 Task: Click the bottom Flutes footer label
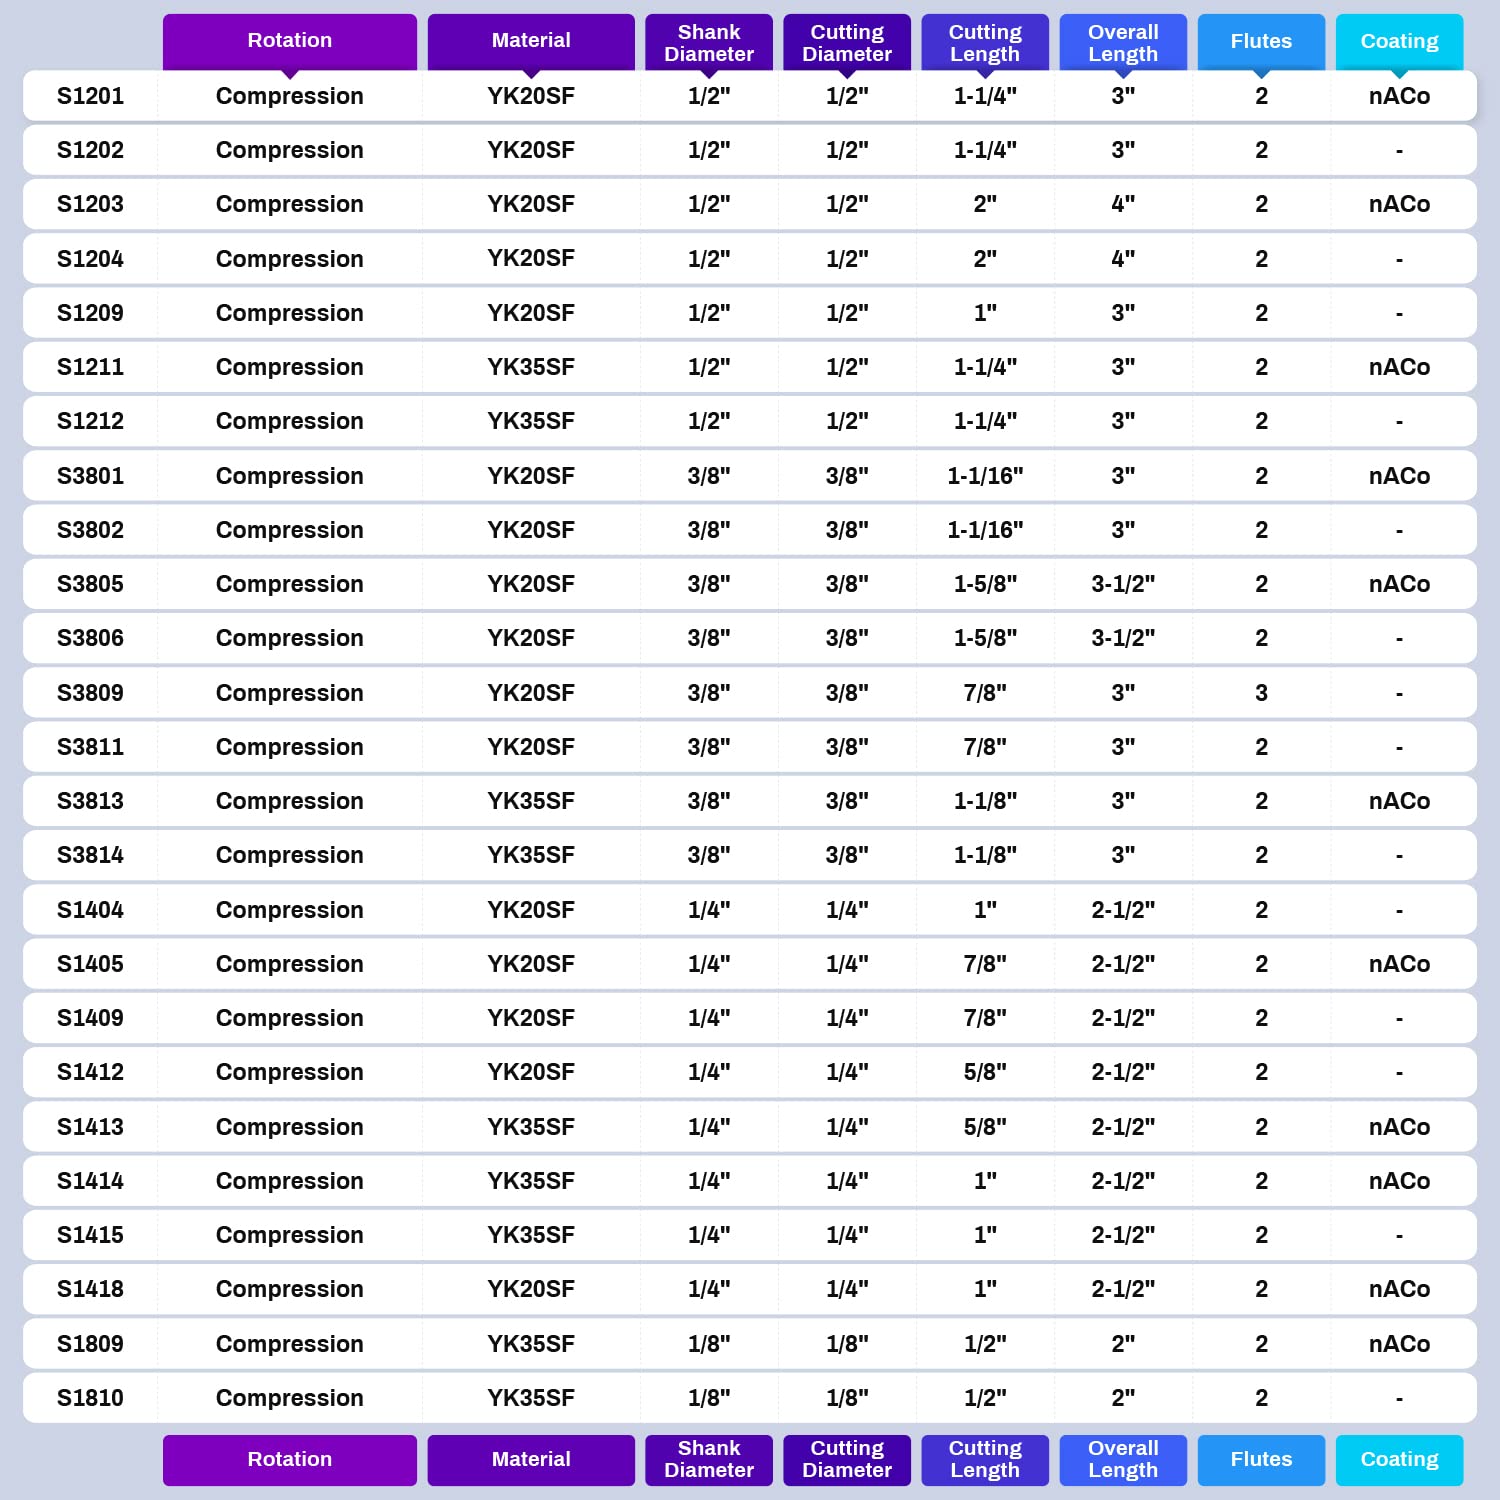pyautogui.click(x=1261, y=1460)
